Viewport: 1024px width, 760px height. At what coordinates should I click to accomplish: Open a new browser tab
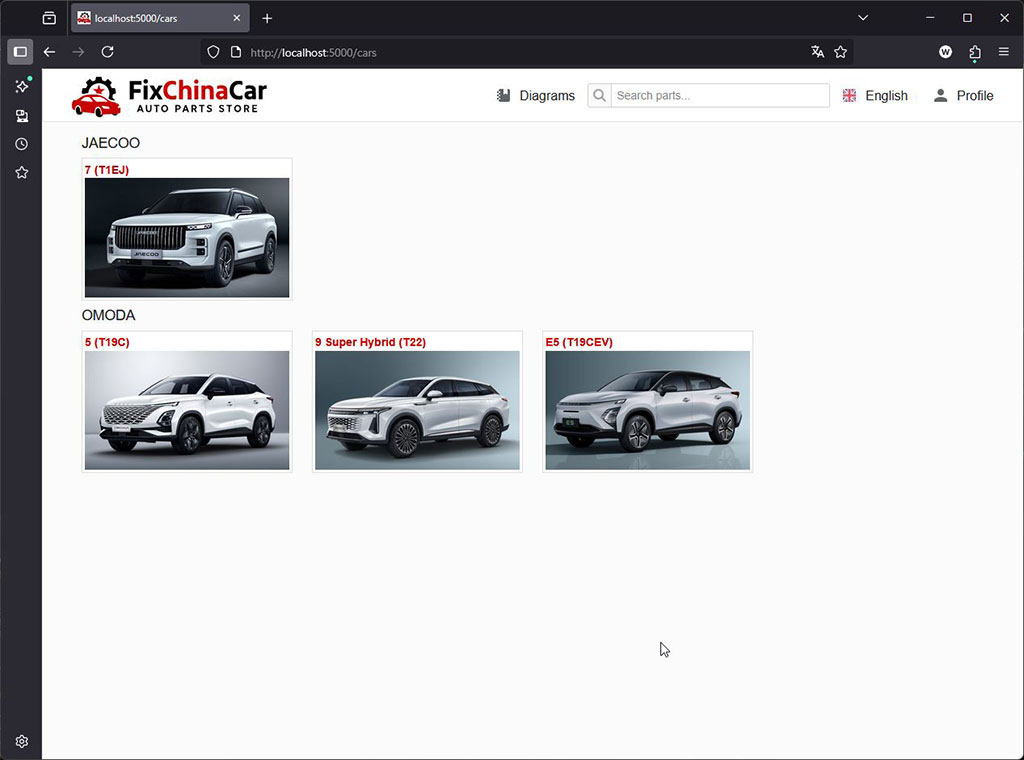pos(267,18)
